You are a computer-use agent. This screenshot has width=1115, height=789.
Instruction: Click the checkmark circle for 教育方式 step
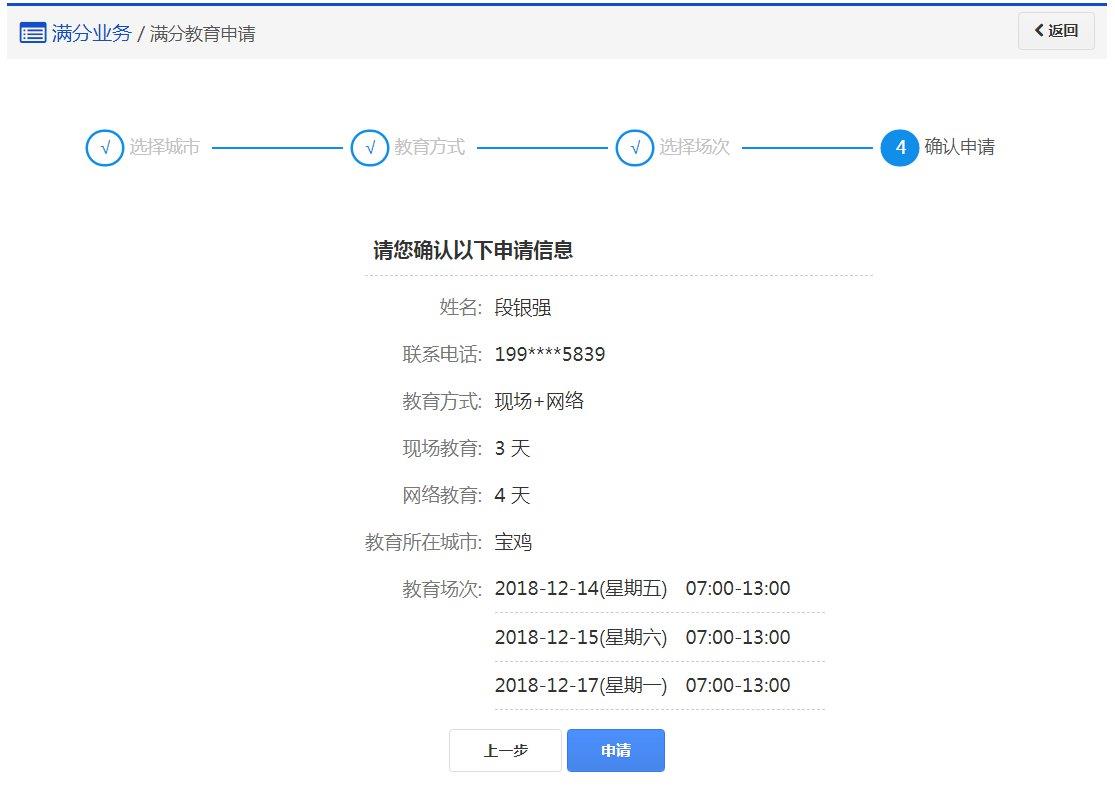370,148
